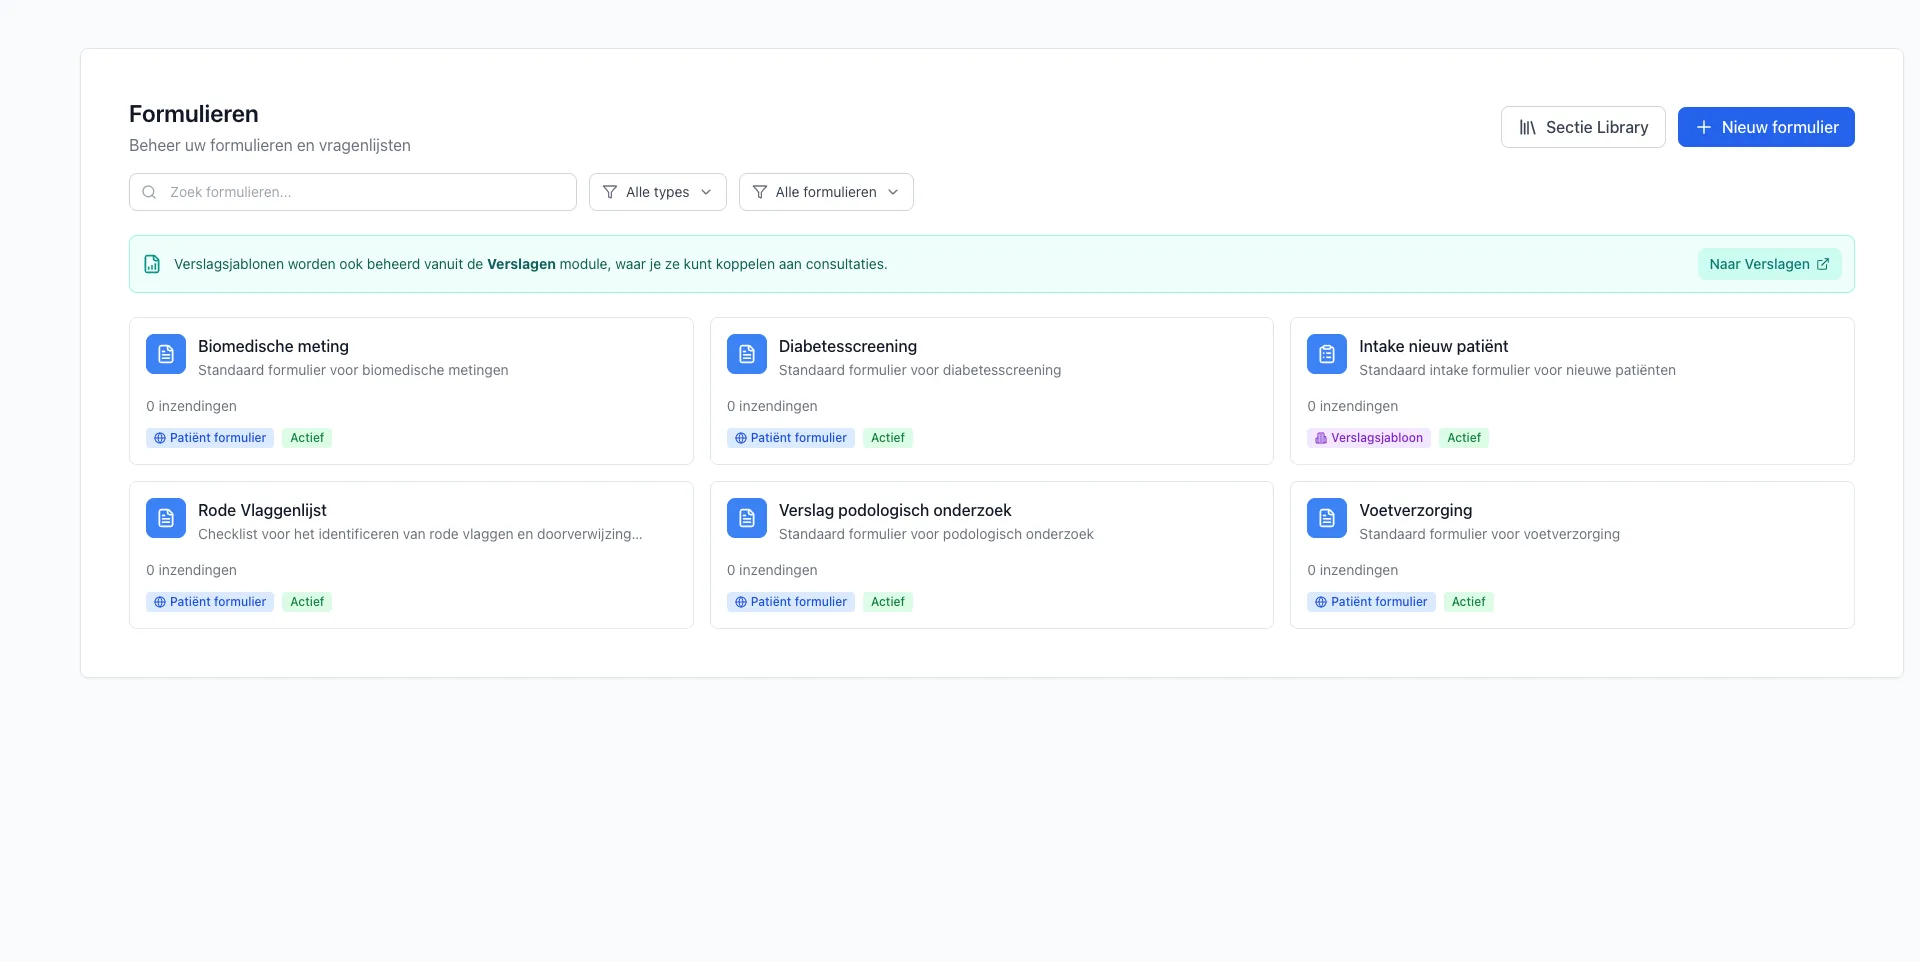The height and width of the screenshot is (962, 1920).
Task: Go to Naar Verslagen
Action: coord(1769,264)
